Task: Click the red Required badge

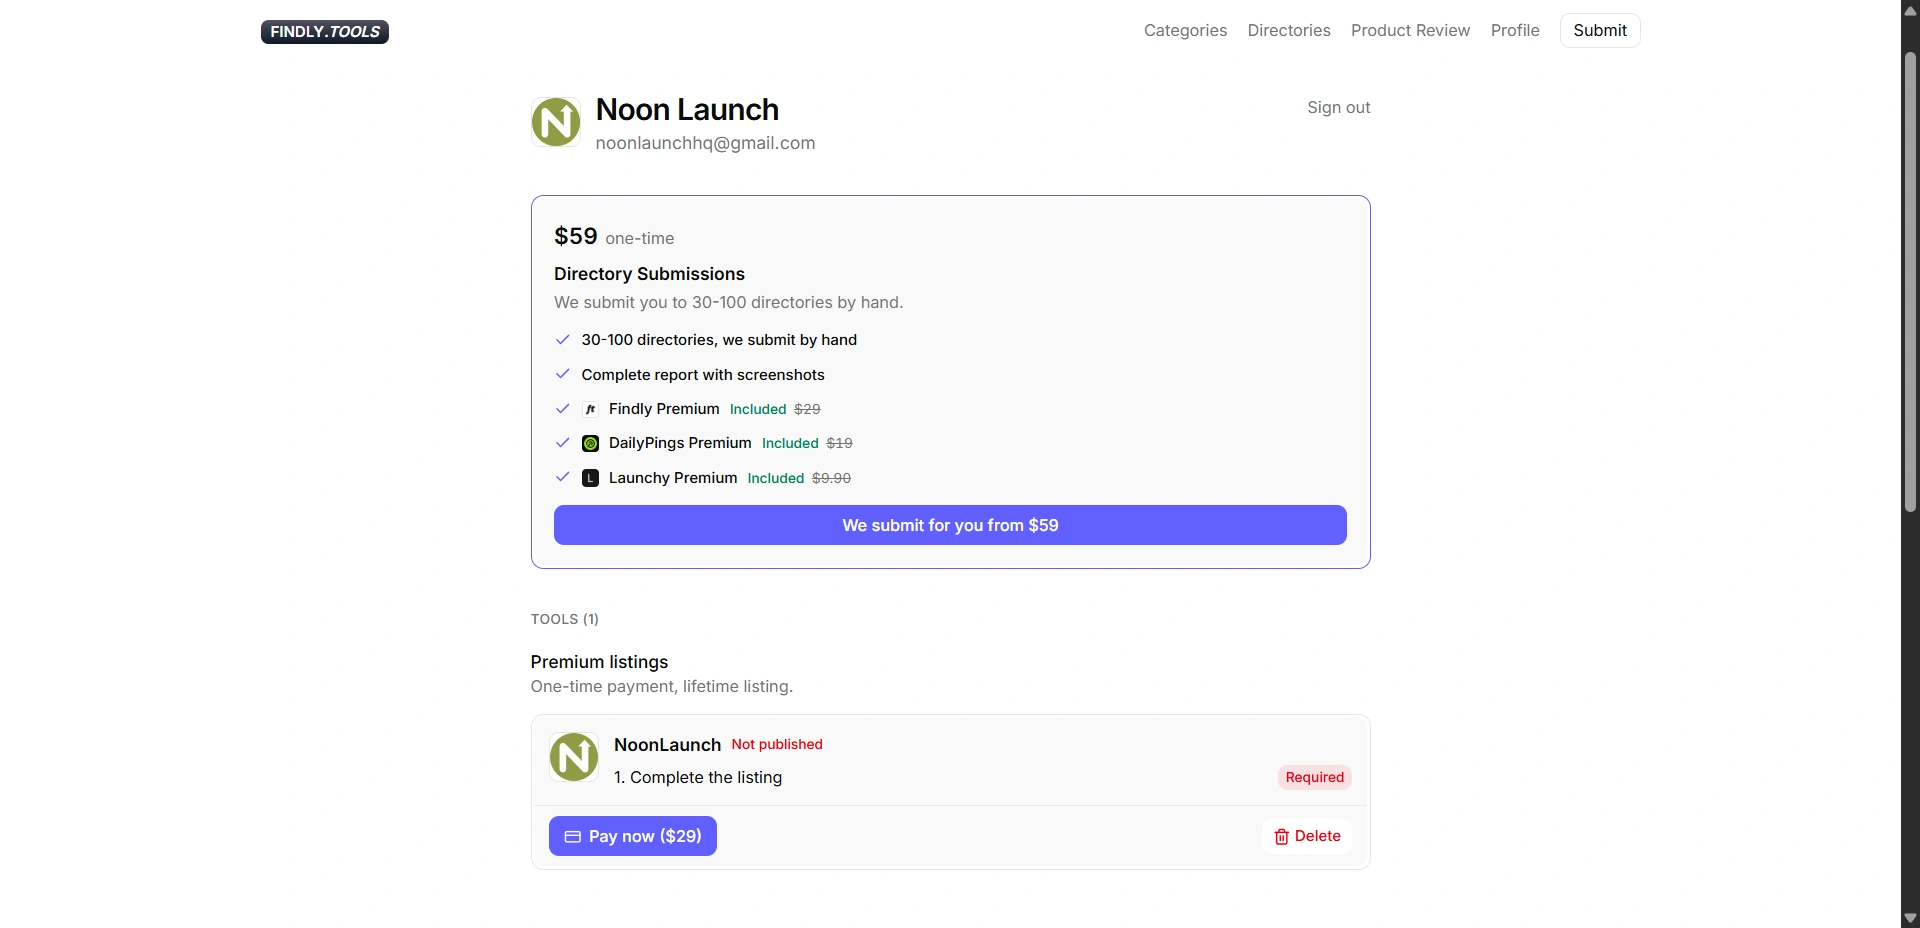Action: [1315, 777]
